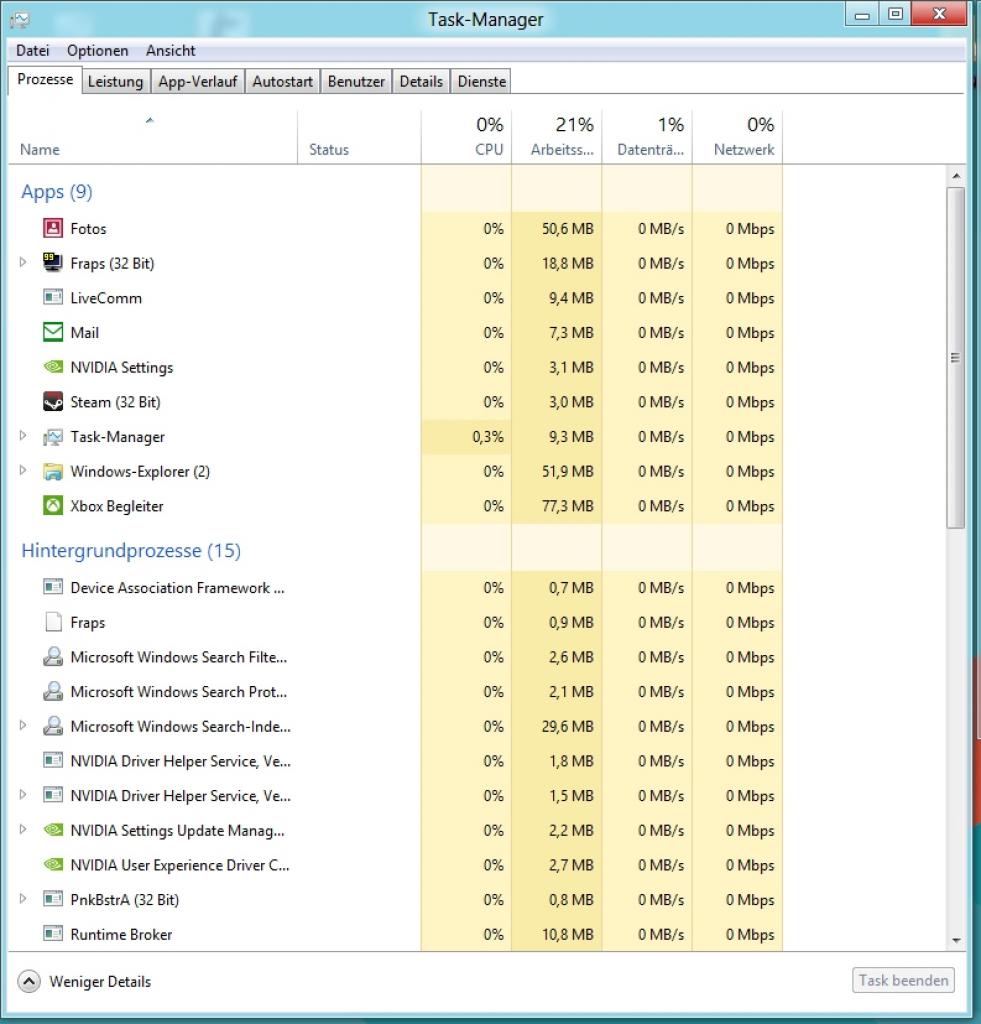Sort by Arbeitss... memory column header
This screenshot has height=1024, width=981.
tap(556, 137)
